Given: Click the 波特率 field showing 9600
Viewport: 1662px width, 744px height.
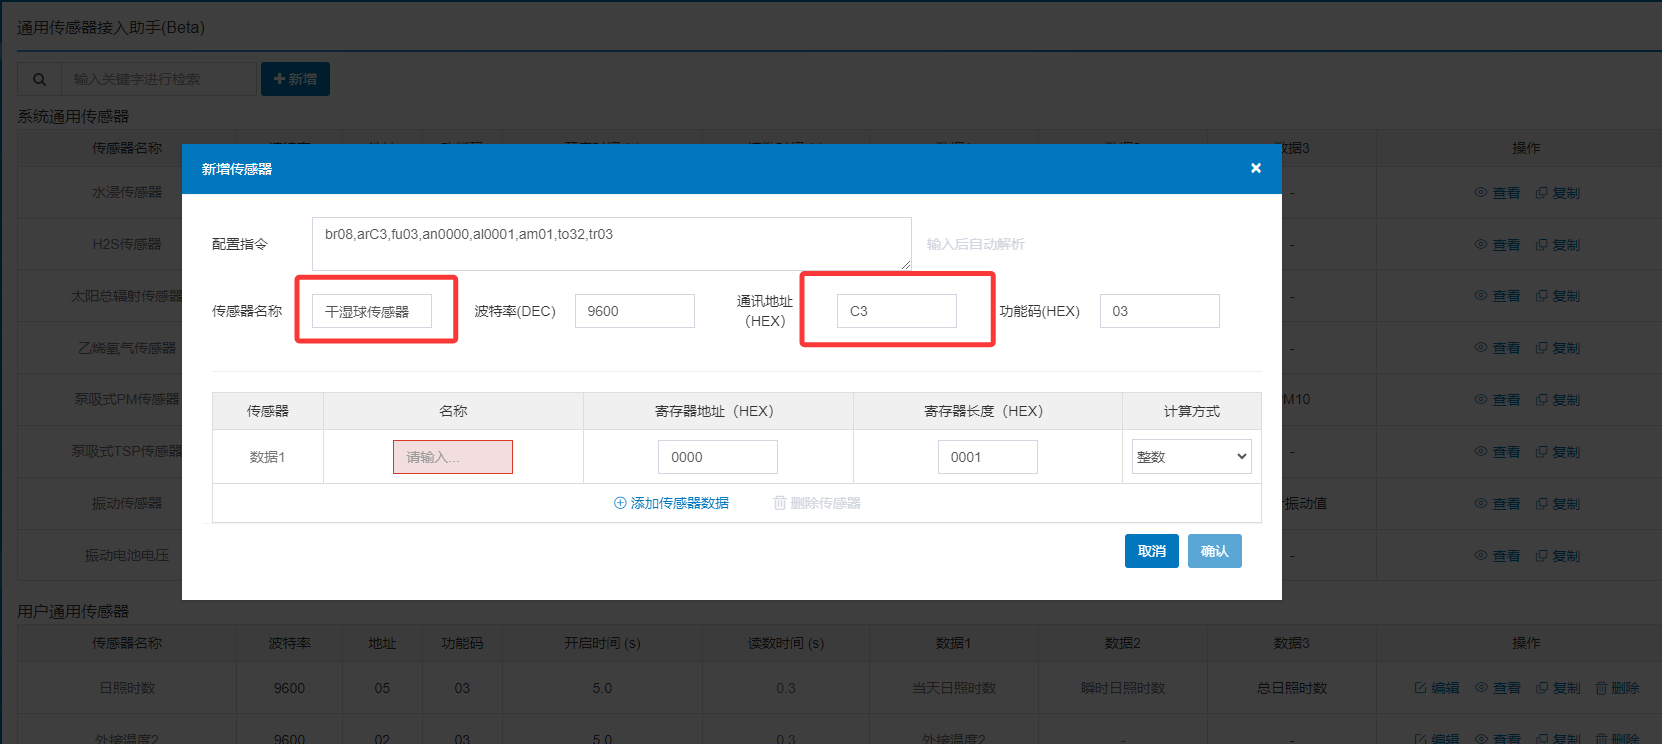Looking at the screenshot, I should tap(634, 311).
